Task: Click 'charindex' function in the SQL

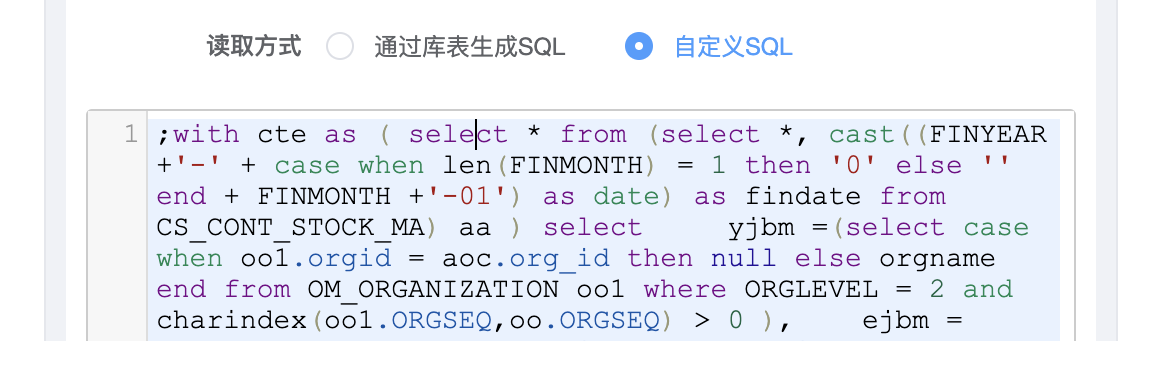Action: (232, 320)
